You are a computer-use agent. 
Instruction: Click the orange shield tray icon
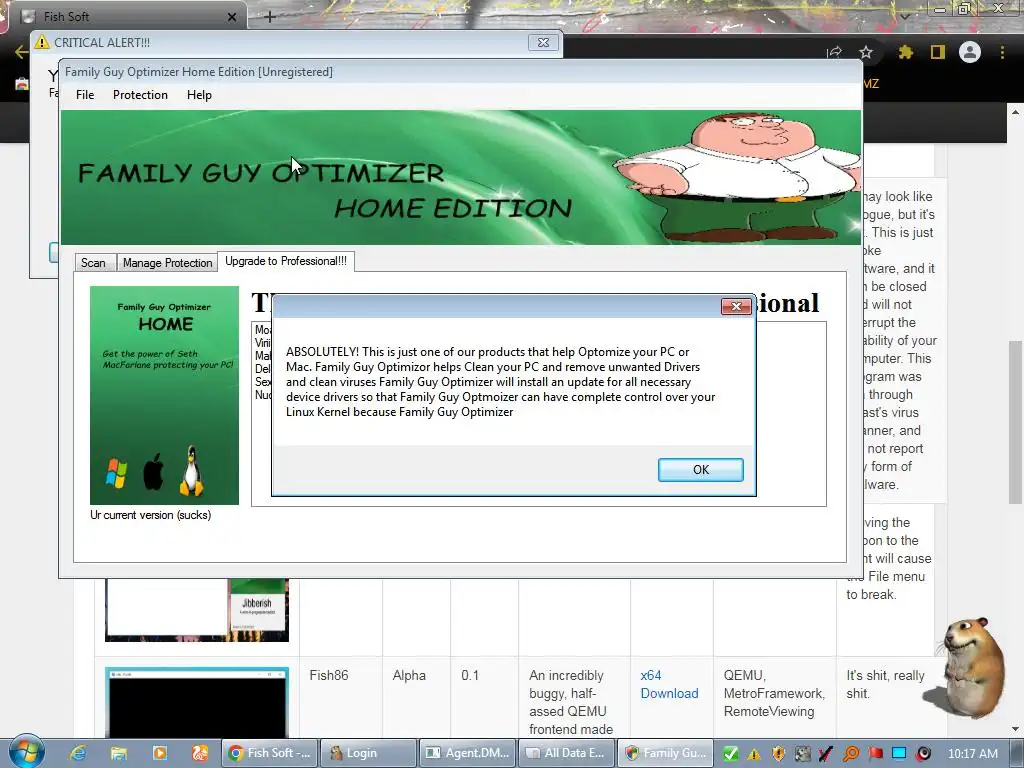778,754
